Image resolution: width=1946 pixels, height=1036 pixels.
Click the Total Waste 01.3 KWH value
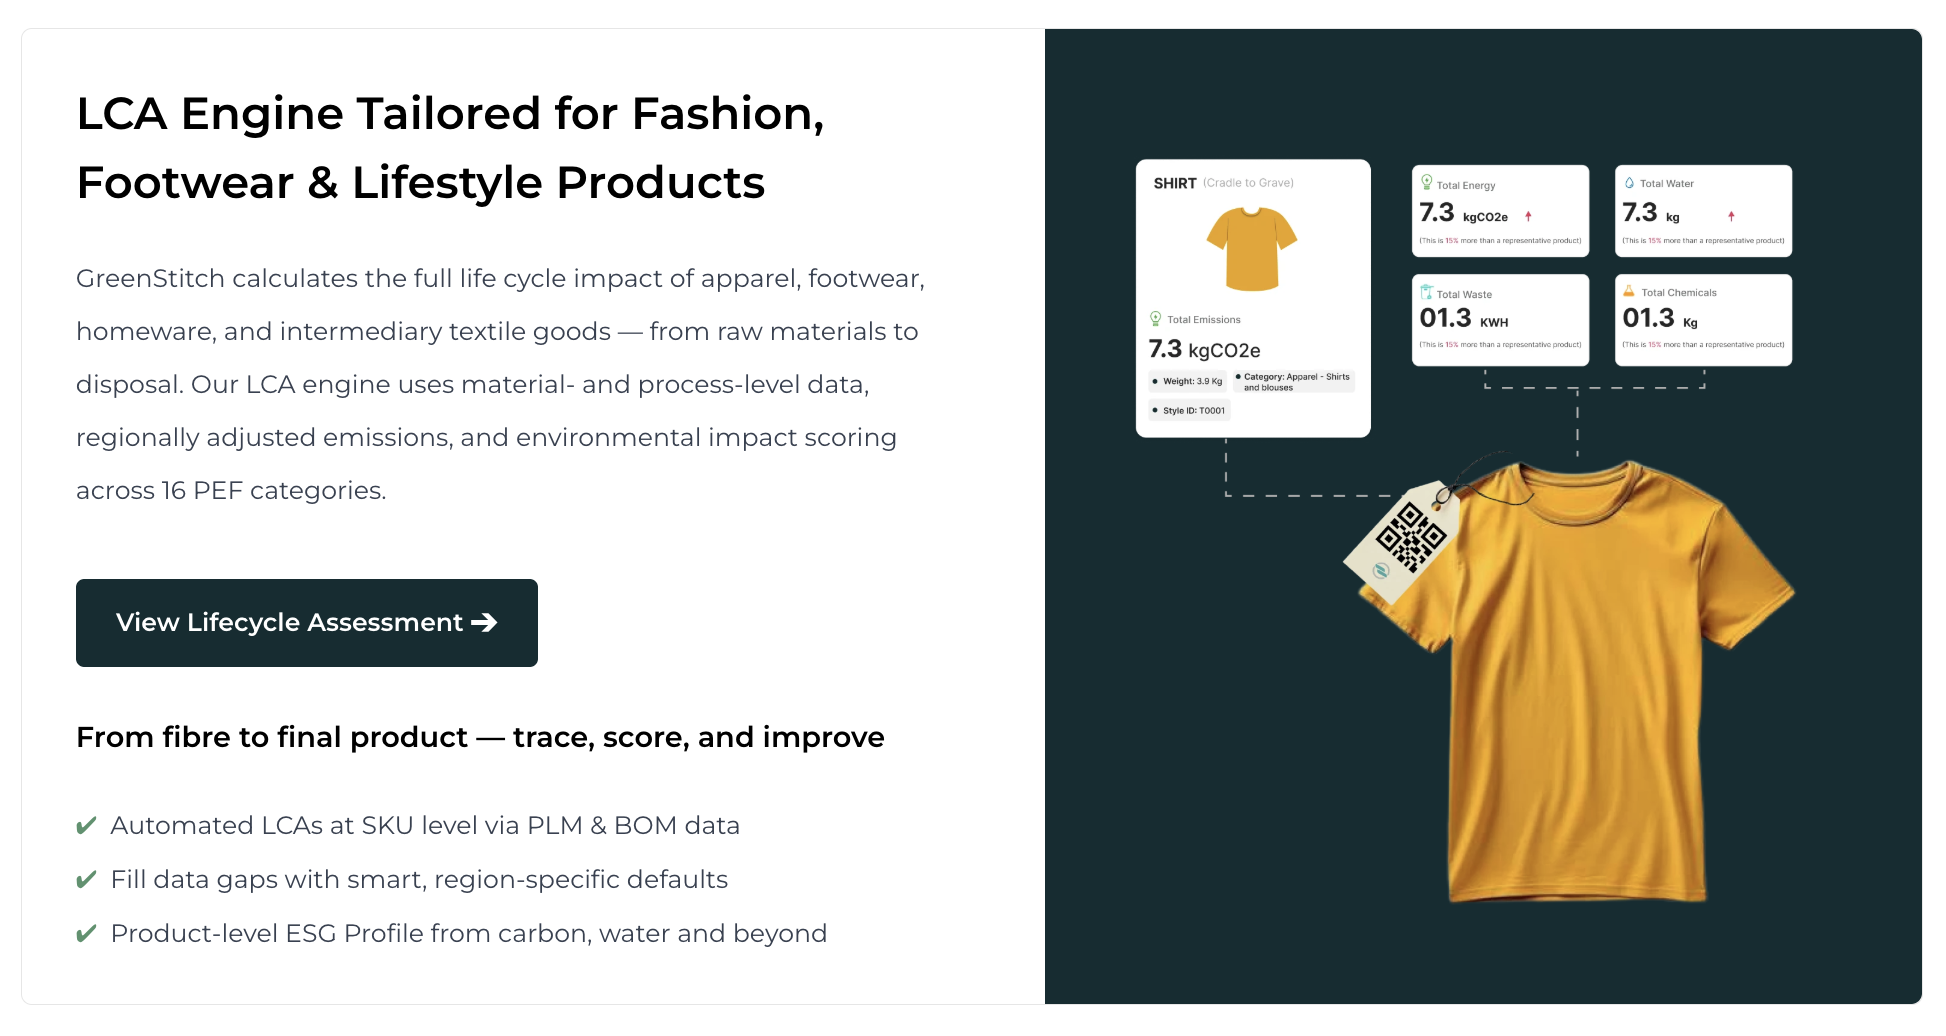(1463, 319)
